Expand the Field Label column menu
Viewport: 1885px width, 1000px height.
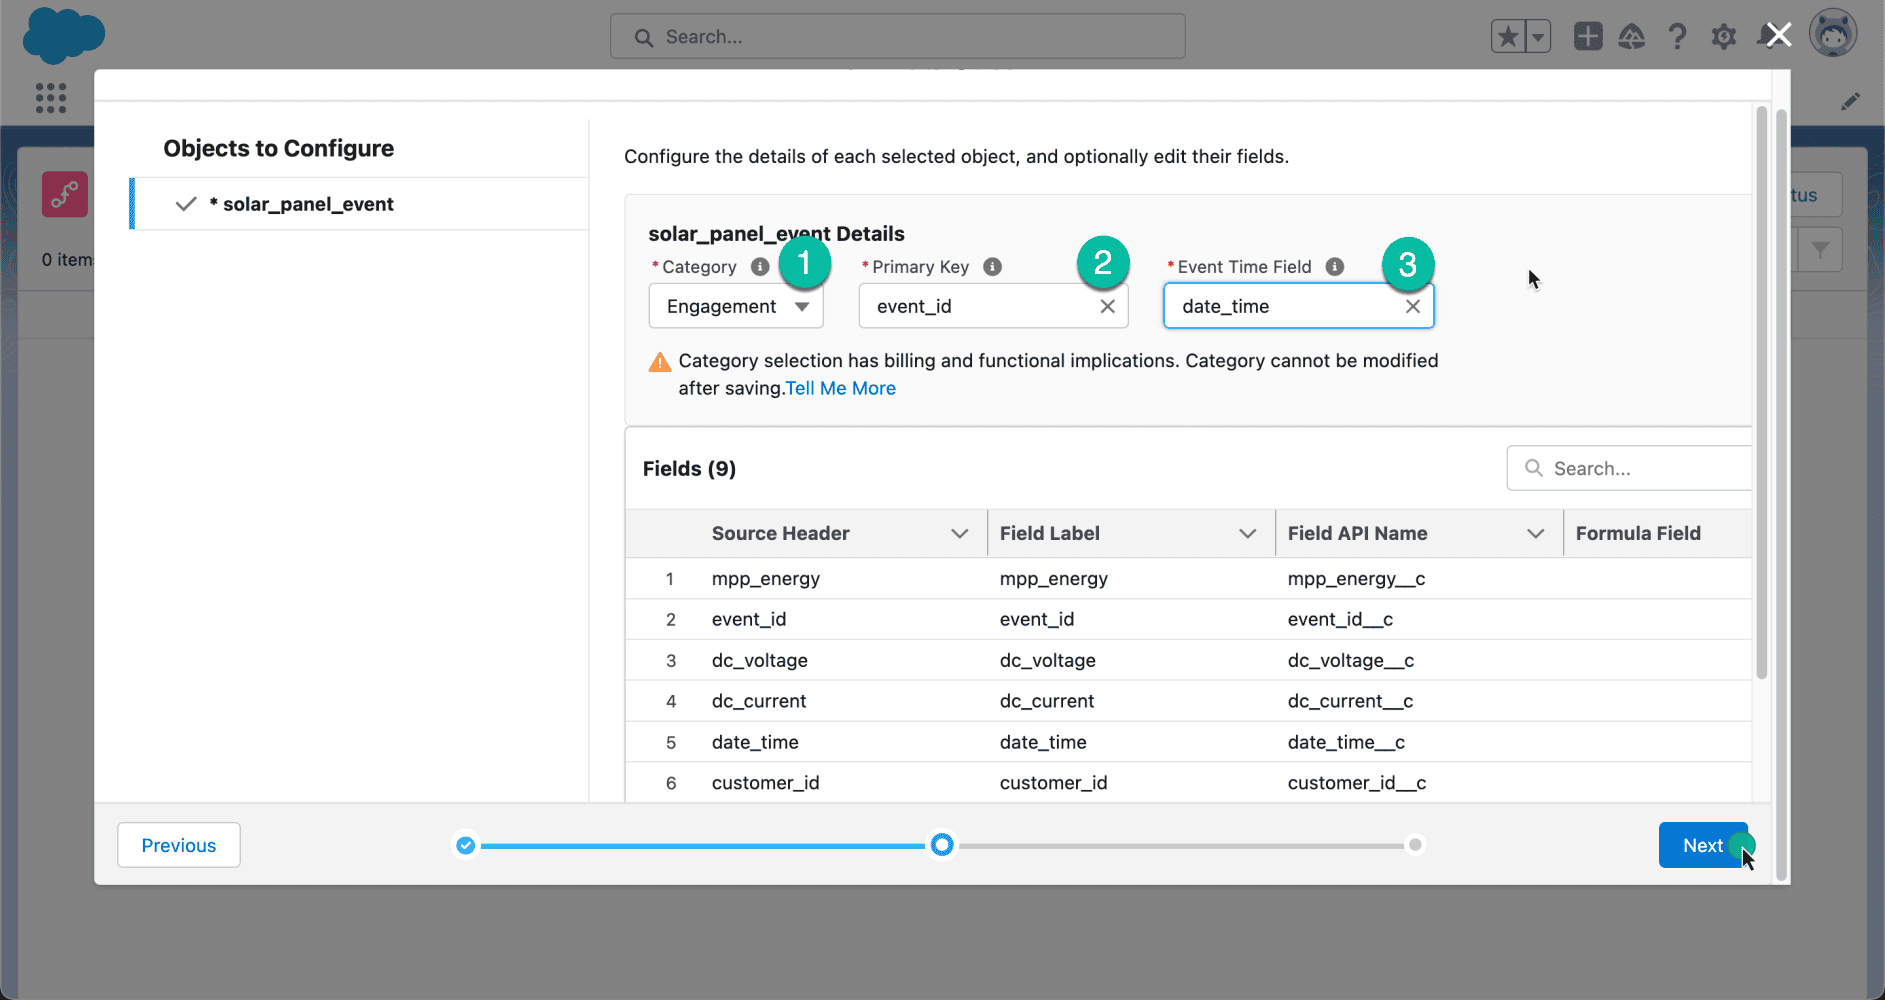pos(1247,534)
